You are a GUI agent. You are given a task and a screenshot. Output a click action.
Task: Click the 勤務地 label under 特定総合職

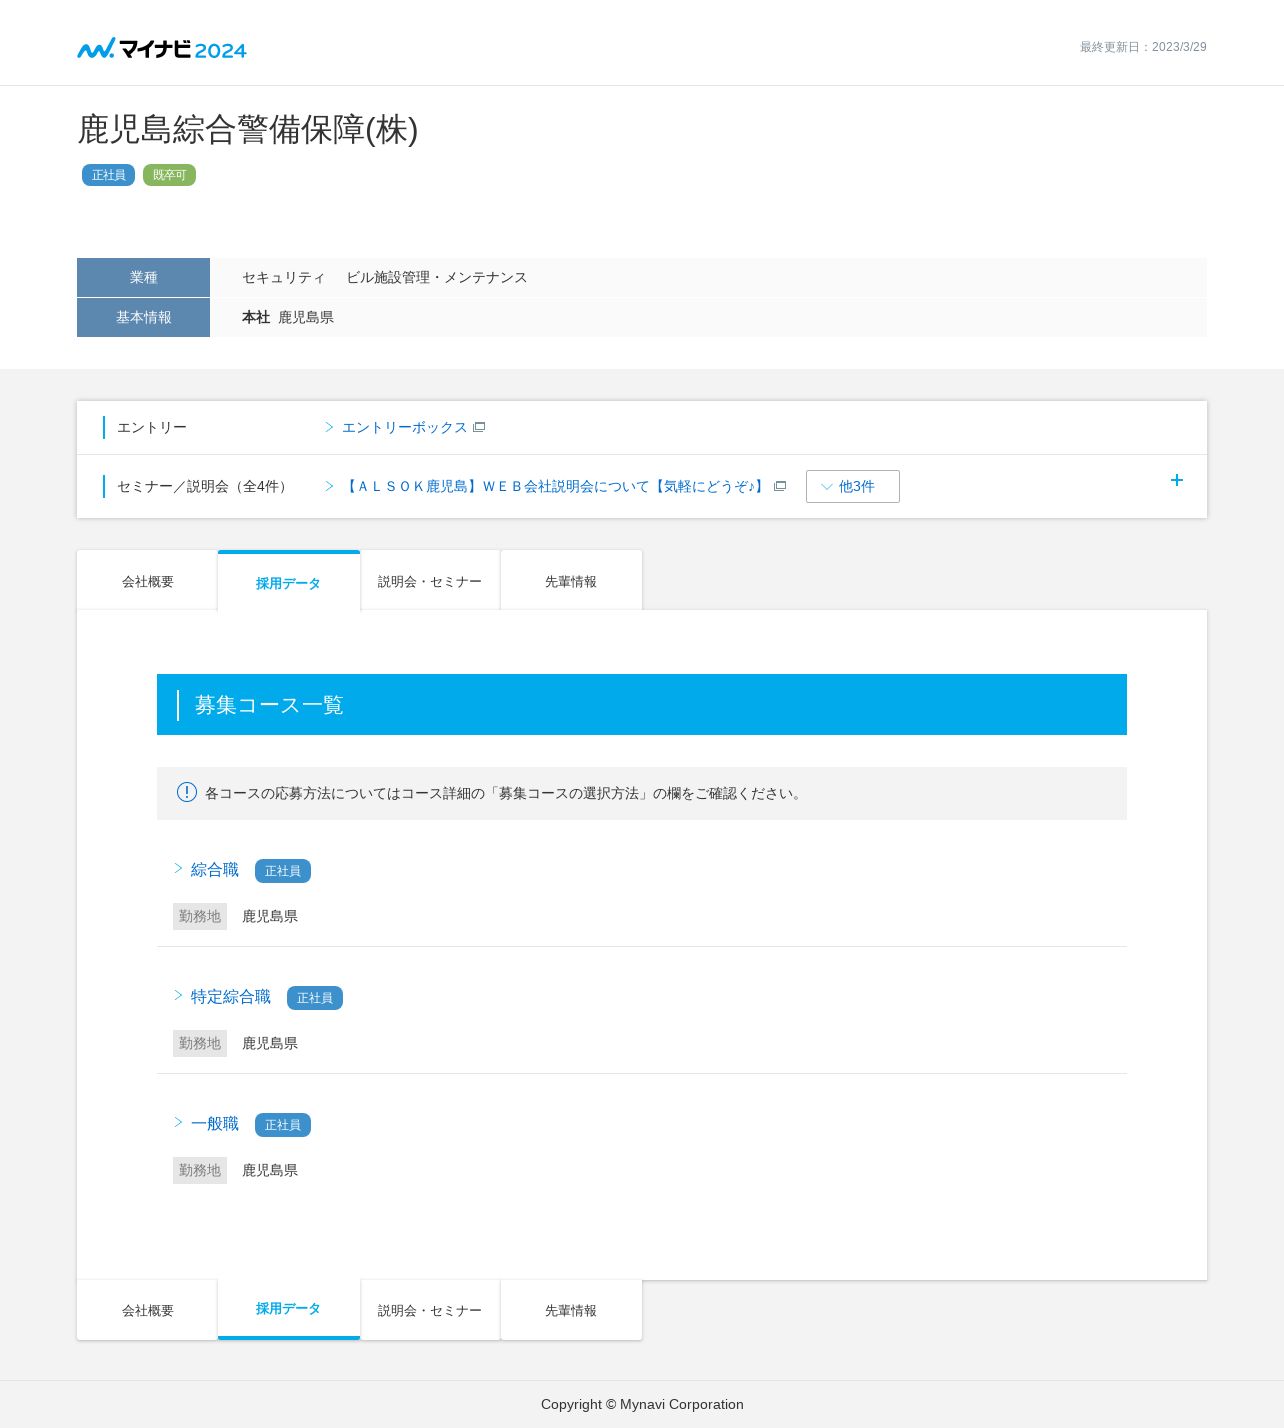click(x=200, y=1043)
